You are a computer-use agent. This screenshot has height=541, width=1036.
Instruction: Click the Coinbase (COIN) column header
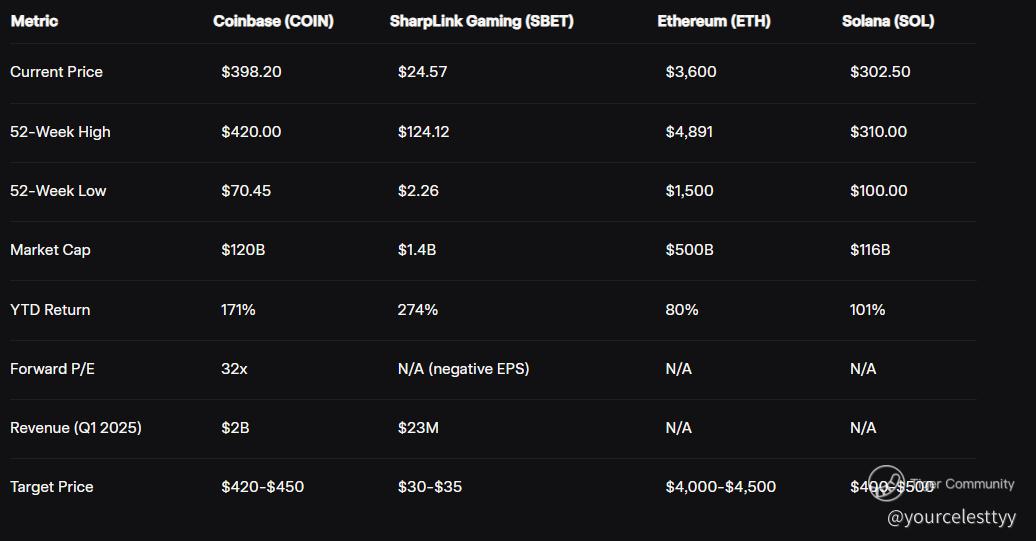point(273,21)
